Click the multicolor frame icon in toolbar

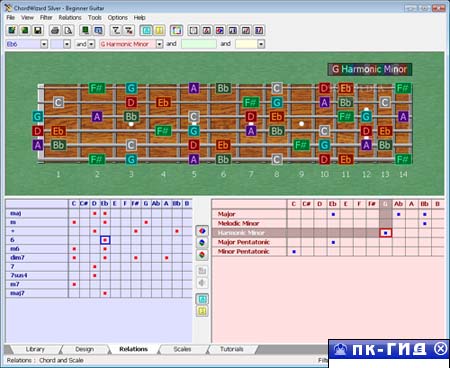coord(176,30)
